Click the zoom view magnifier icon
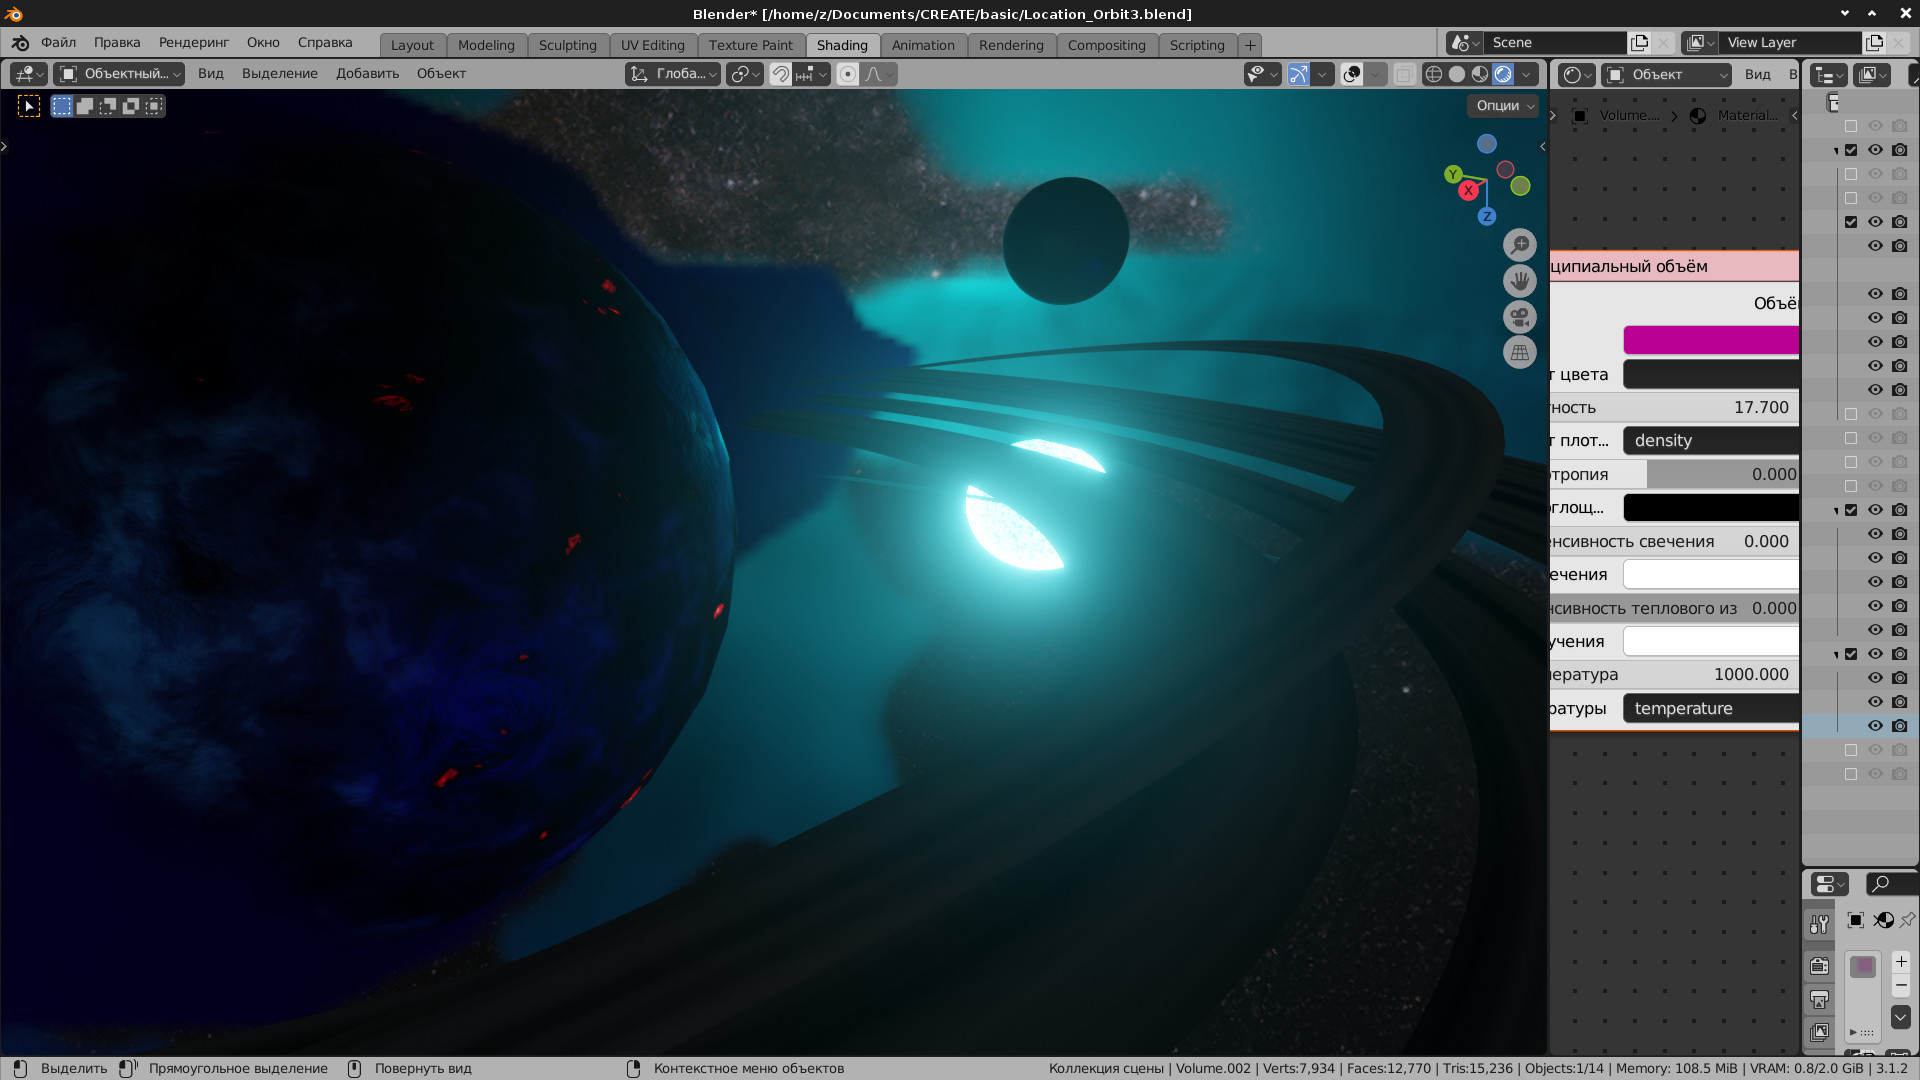 click(1519, 245)
